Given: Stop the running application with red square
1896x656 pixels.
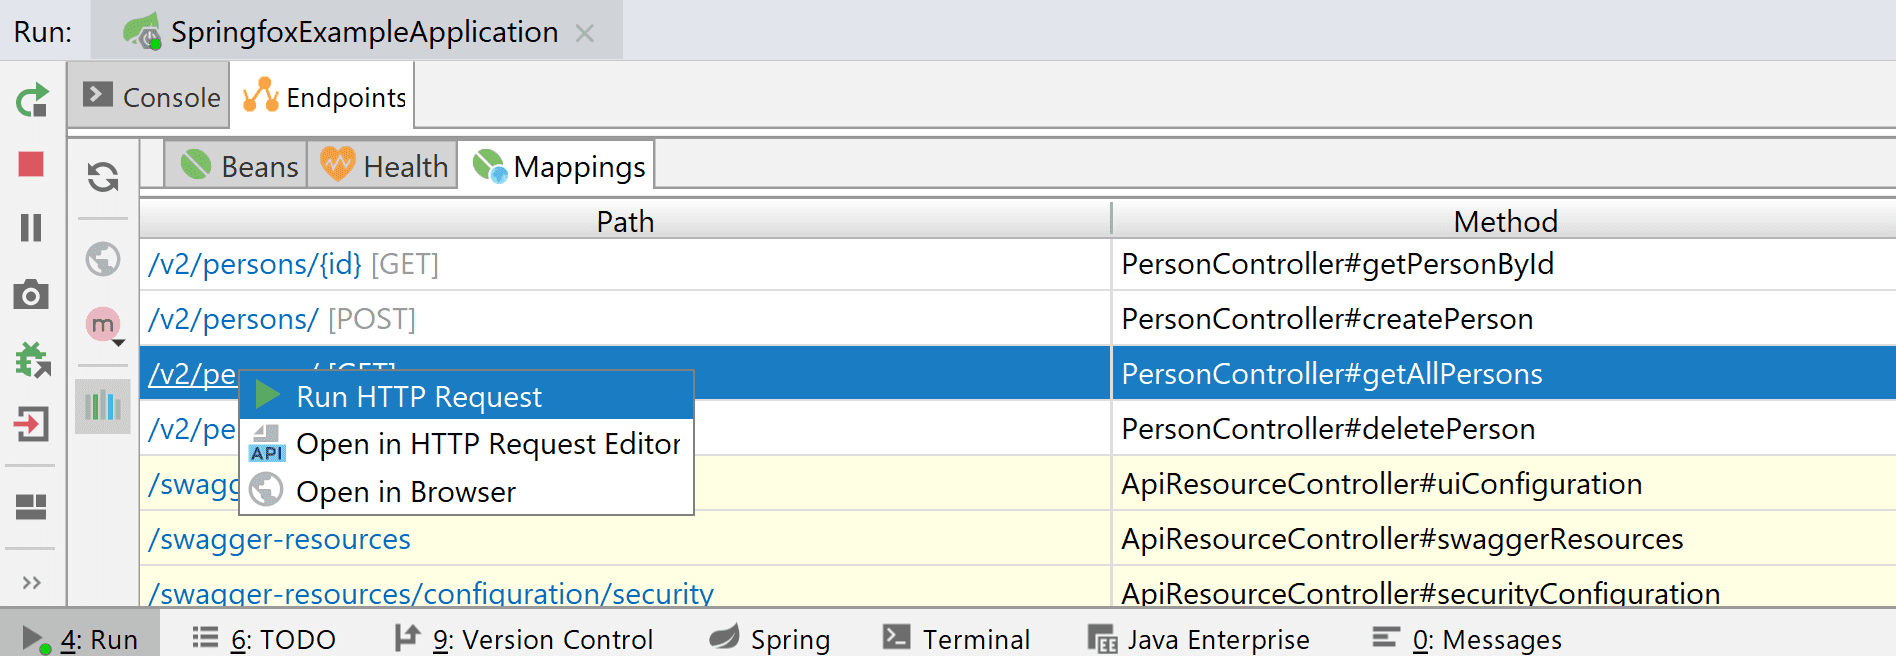Looking at the screenshot, I should (32, 164).
